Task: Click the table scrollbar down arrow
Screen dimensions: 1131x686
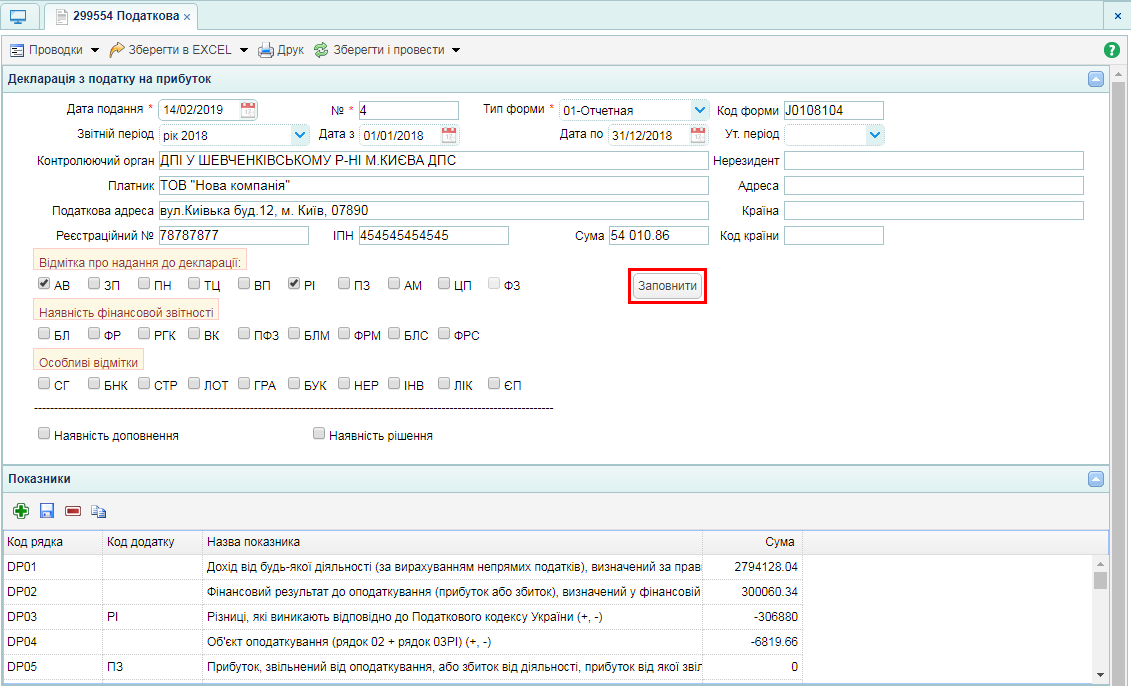Action: point(1100,675)
